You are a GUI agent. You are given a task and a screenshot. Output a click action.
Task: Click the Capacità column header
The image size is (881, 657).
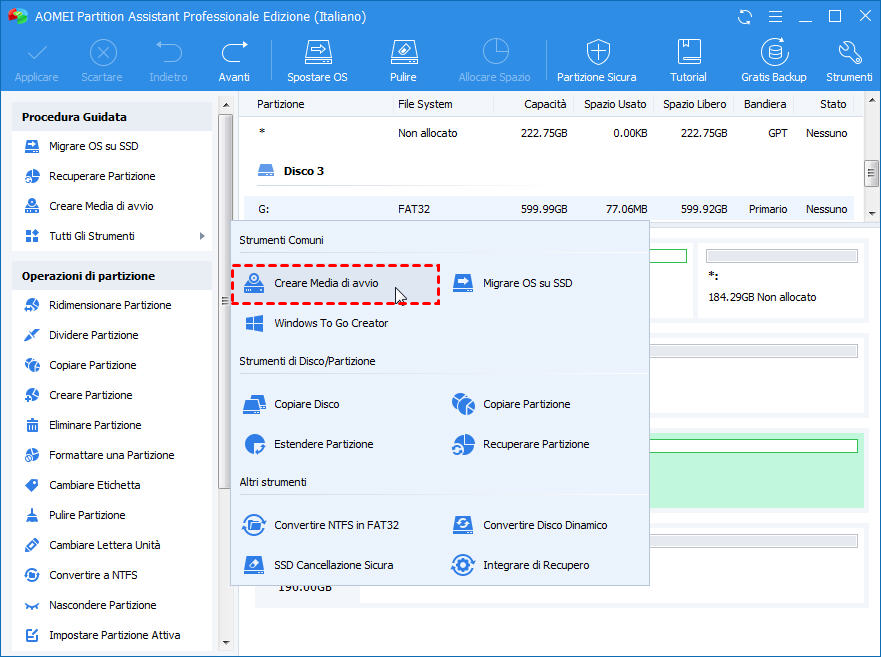[x=545, y=104]
